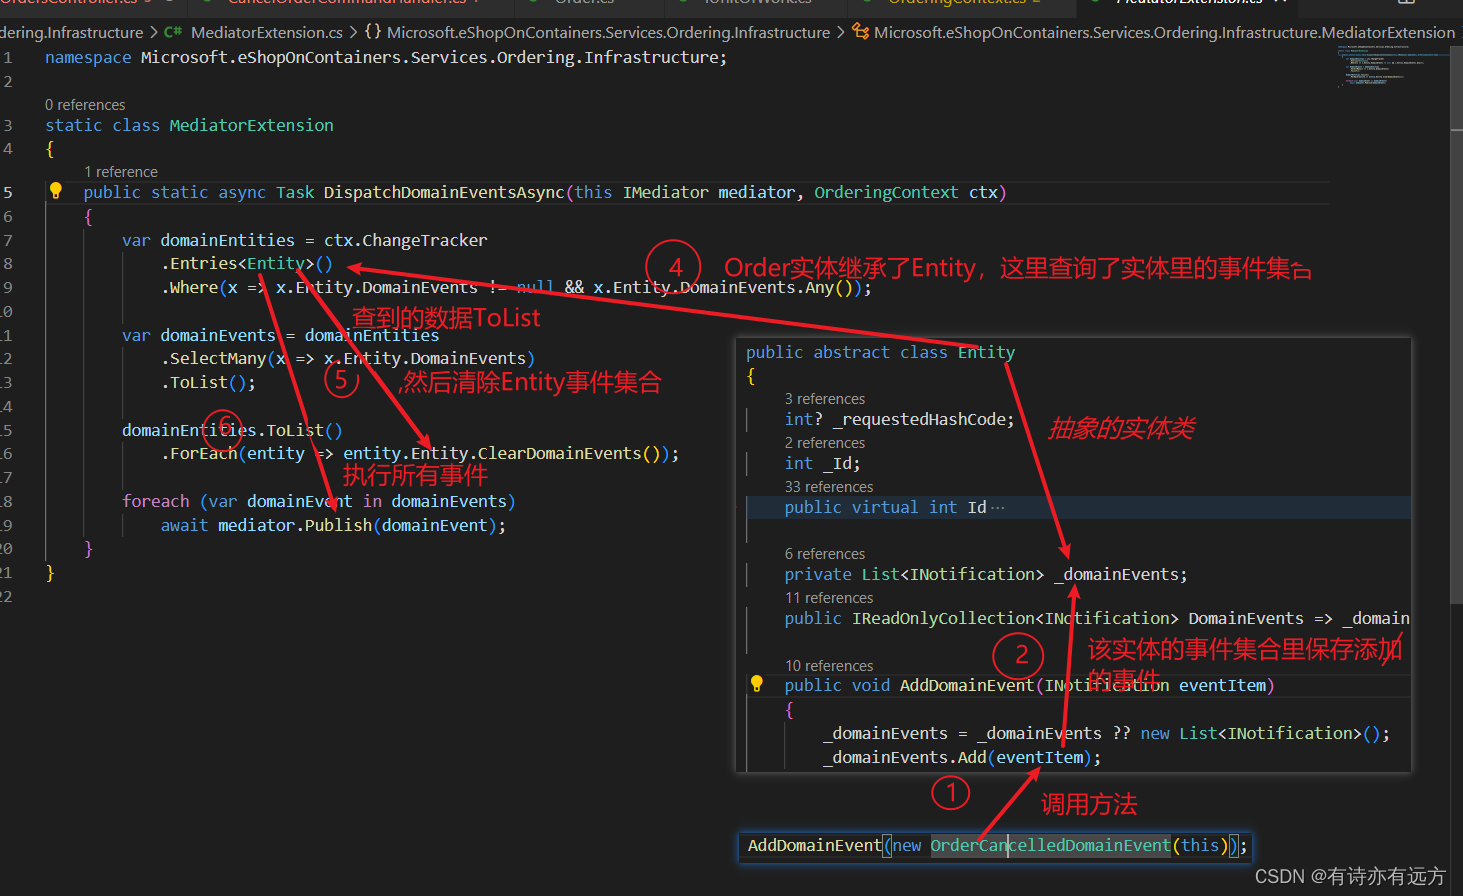Image resolution: width=1463 pixels, height=896 pixels.
Task: Expand the folded '···' after 'public virtual int Id'
Action: point(997,507)
